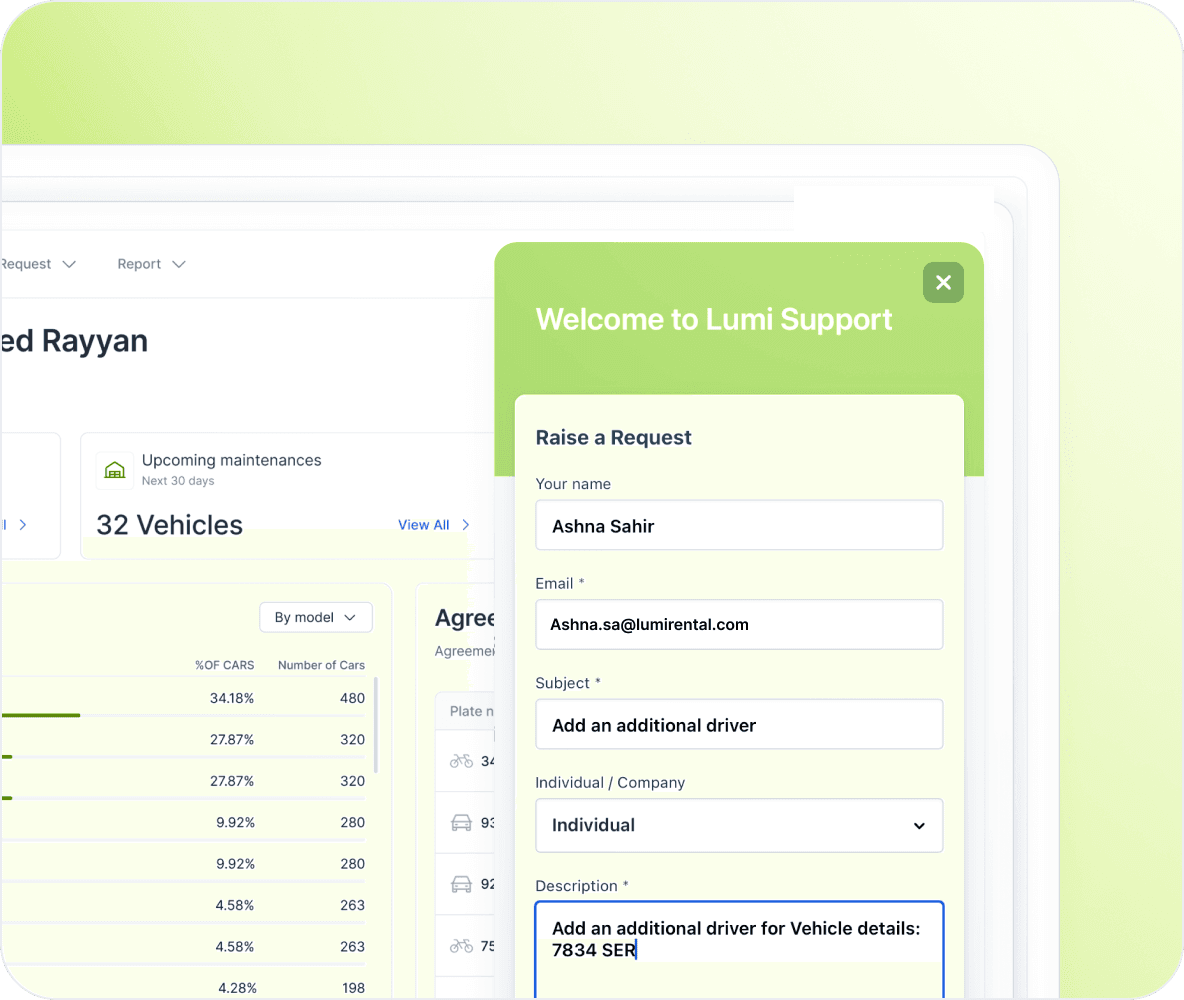The width and height of the screenshot is (1184, 1000).
Task: Select the bicycle icon in row 75
Action: pyautogui.click(x=461, y=946)
